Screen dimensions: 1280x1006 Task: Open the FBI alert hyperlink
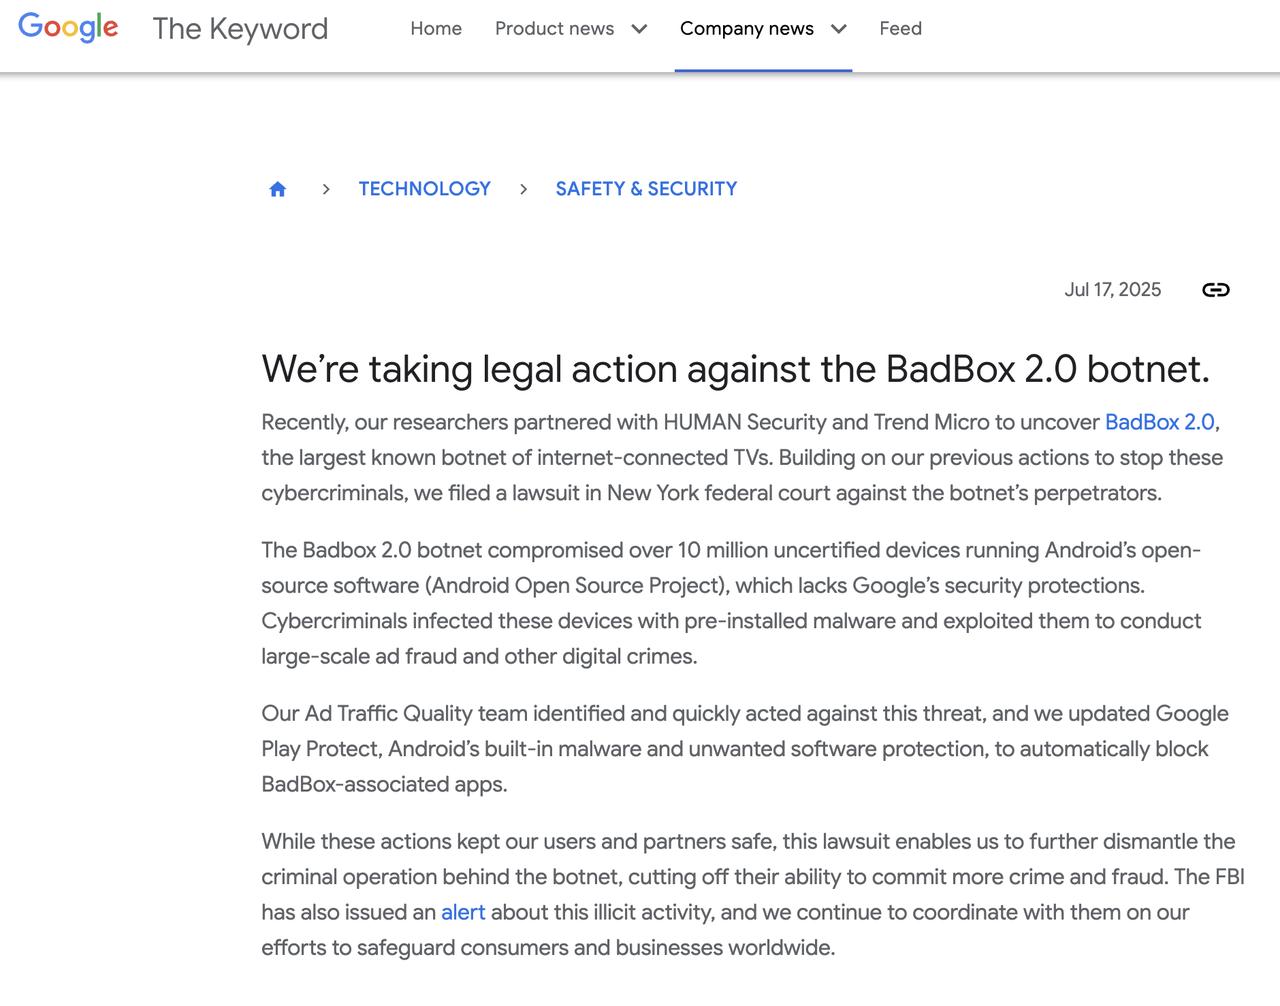(x=463, y=912)
